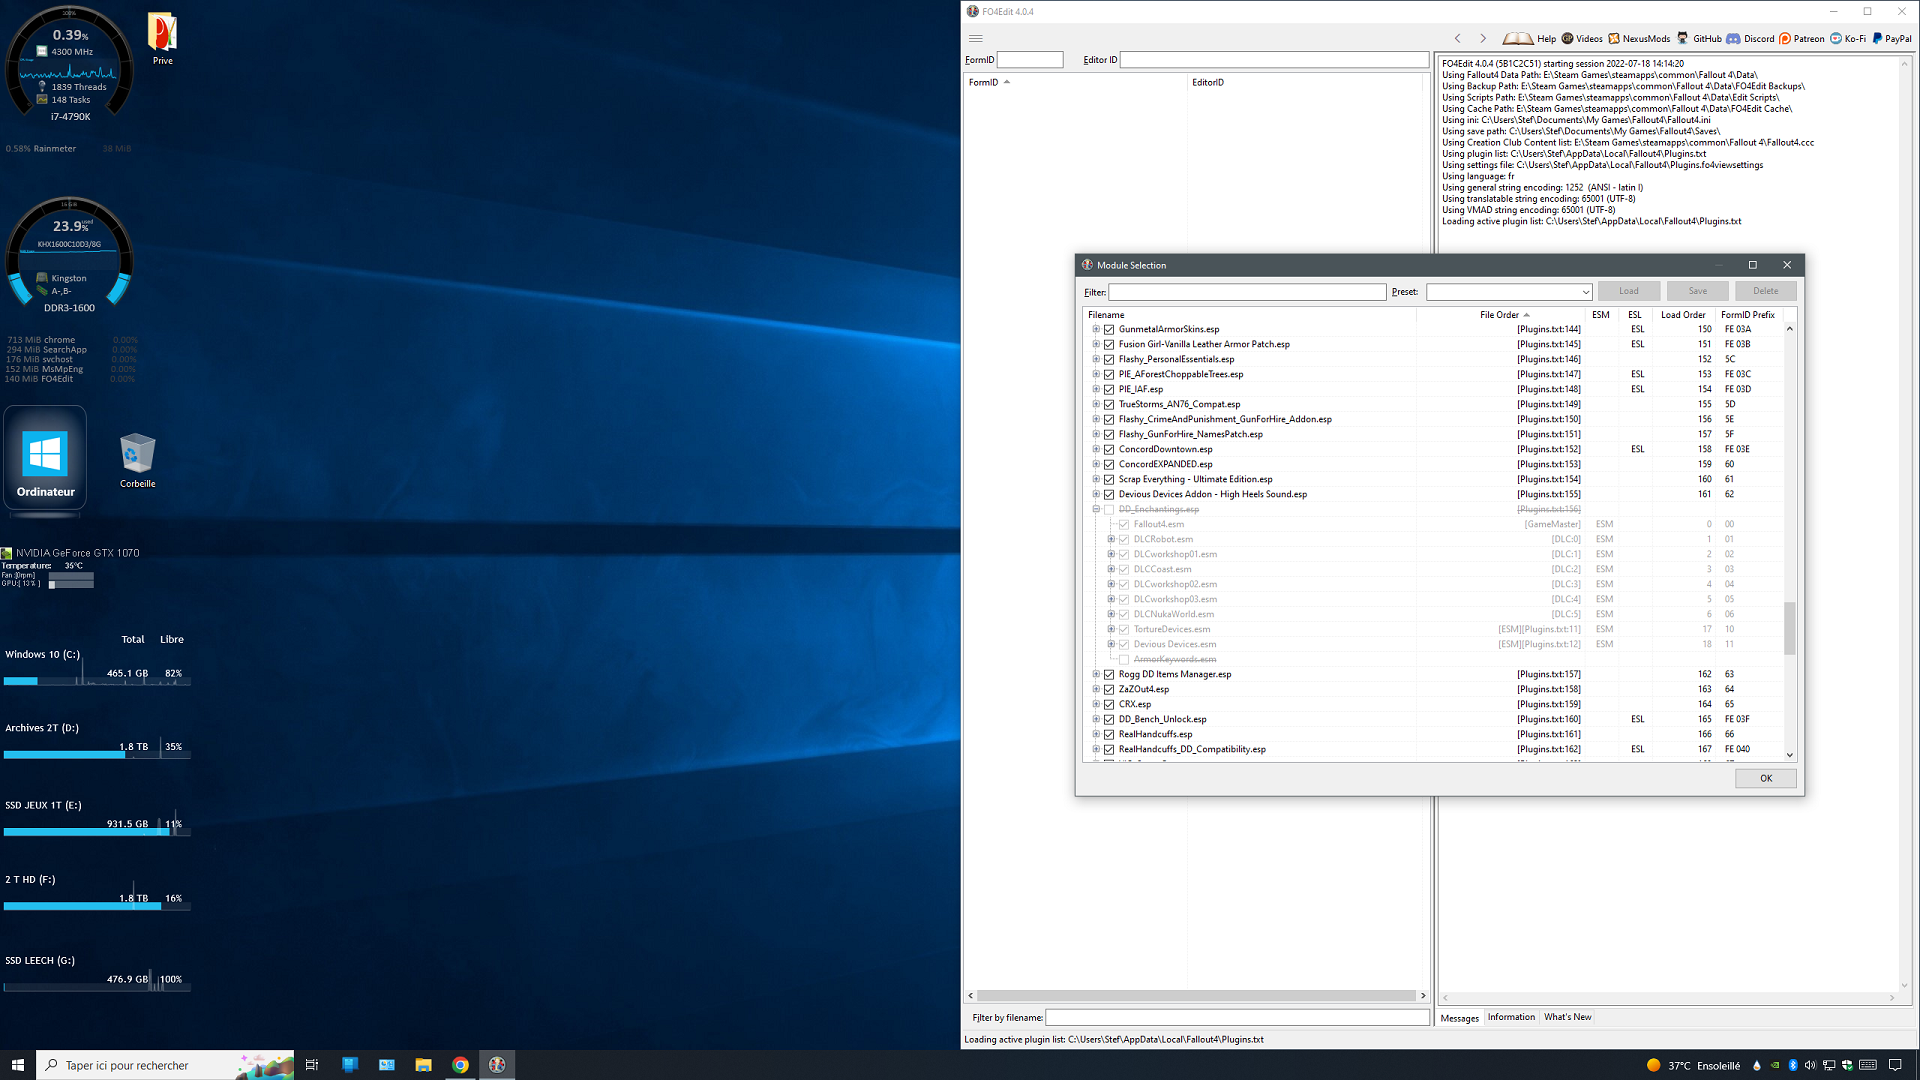
Task: Switch to the Information tab
Action: (1511, 1017)
